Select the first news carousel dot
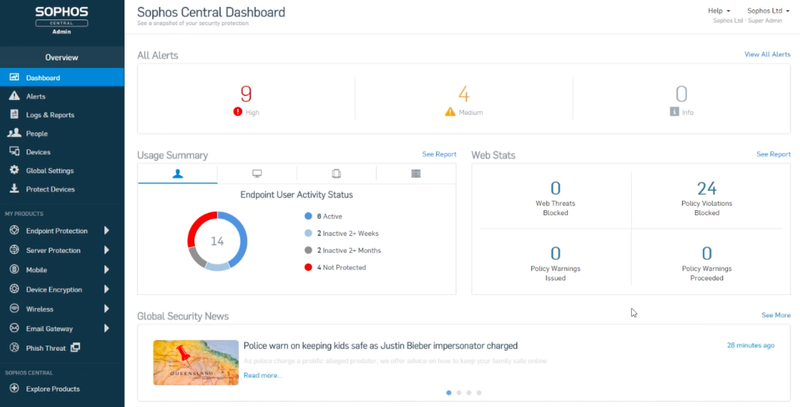The image size is (800, 407). 448,393
